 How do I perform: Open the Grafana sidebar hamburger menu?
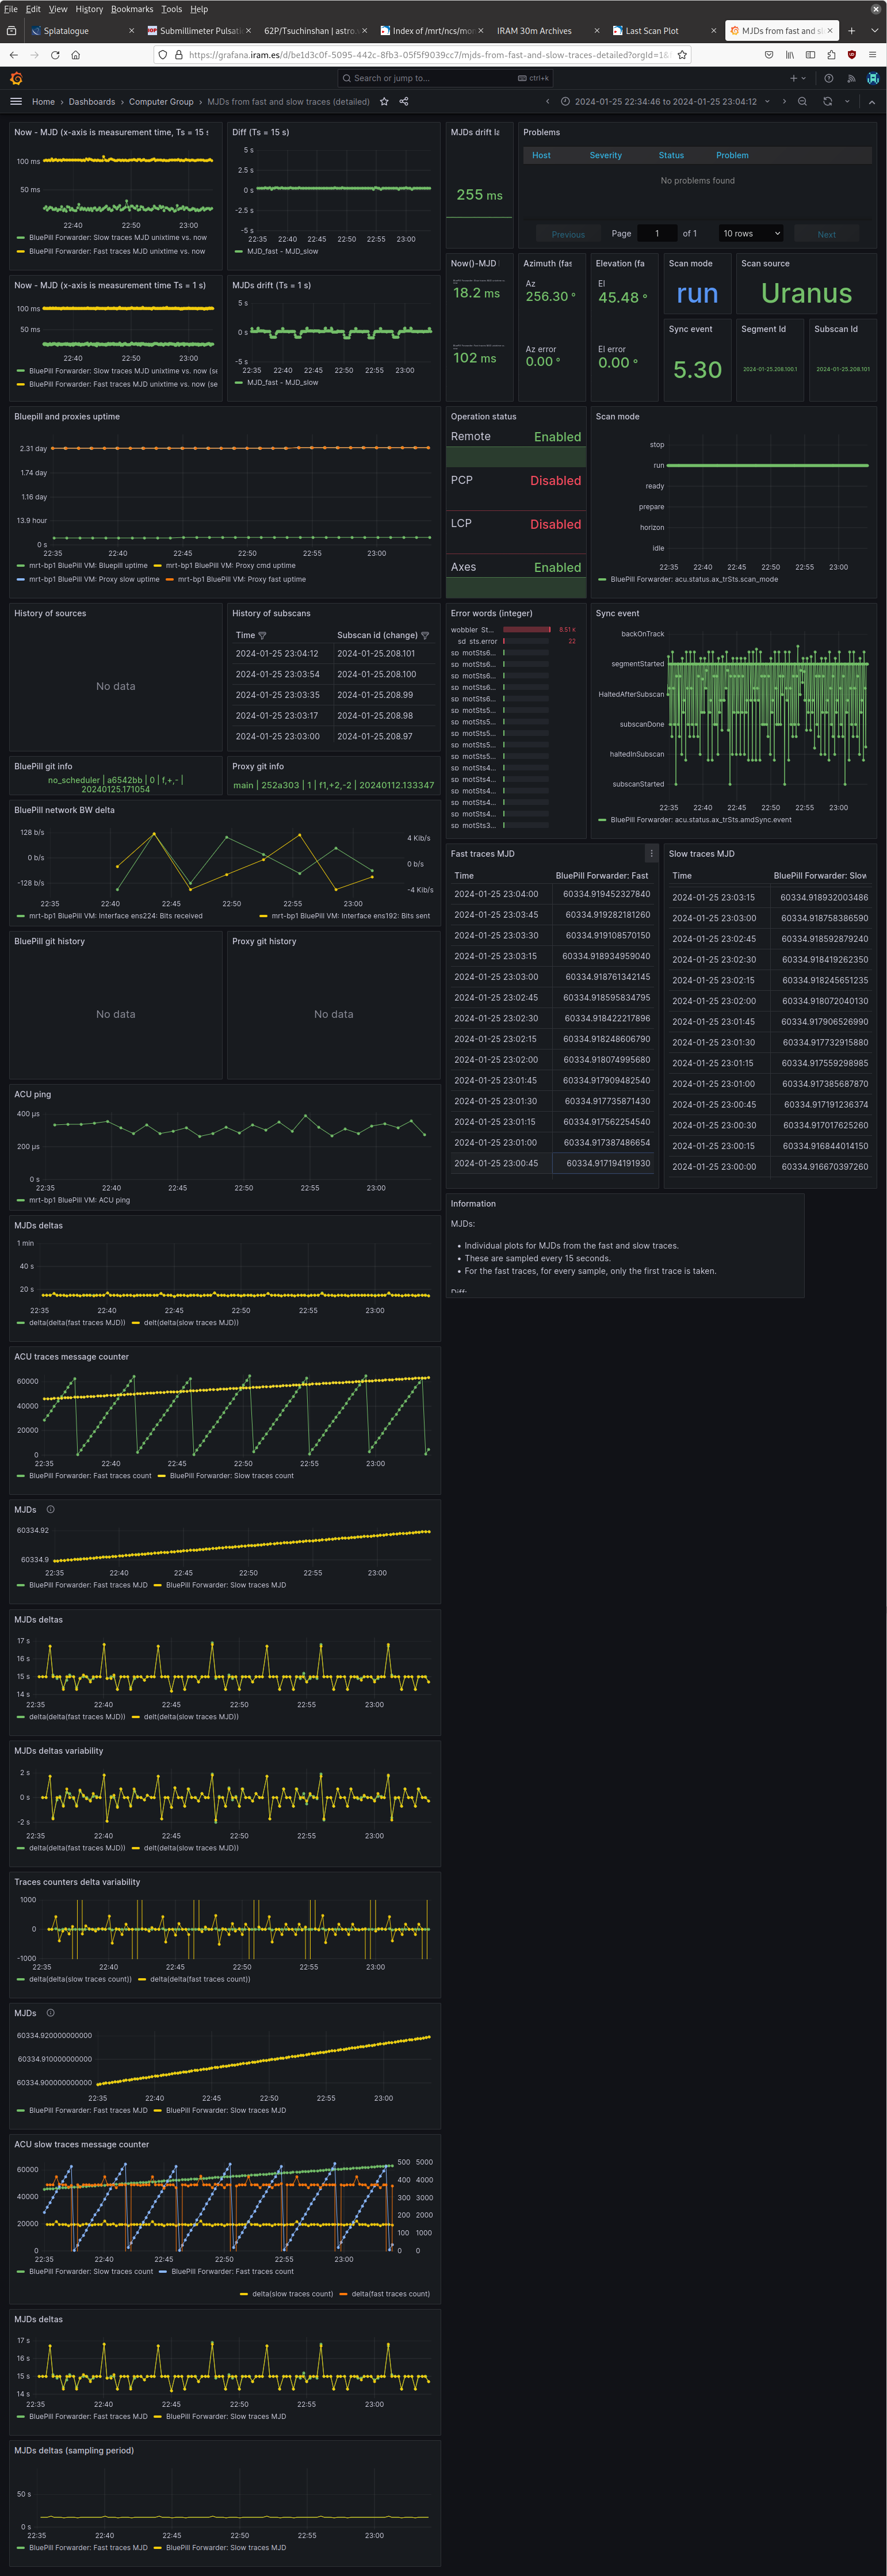point(16,102)
